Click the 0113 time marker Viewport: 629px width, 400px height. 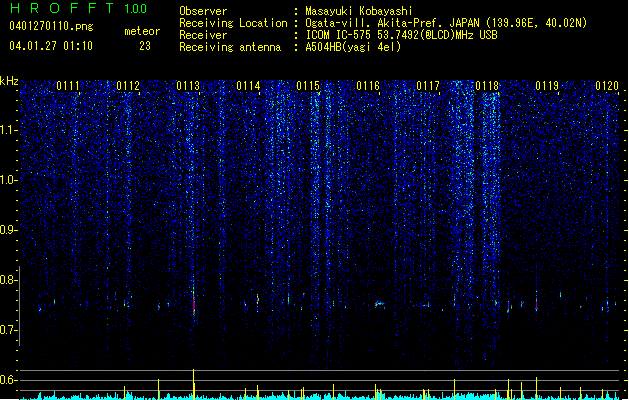188,85
